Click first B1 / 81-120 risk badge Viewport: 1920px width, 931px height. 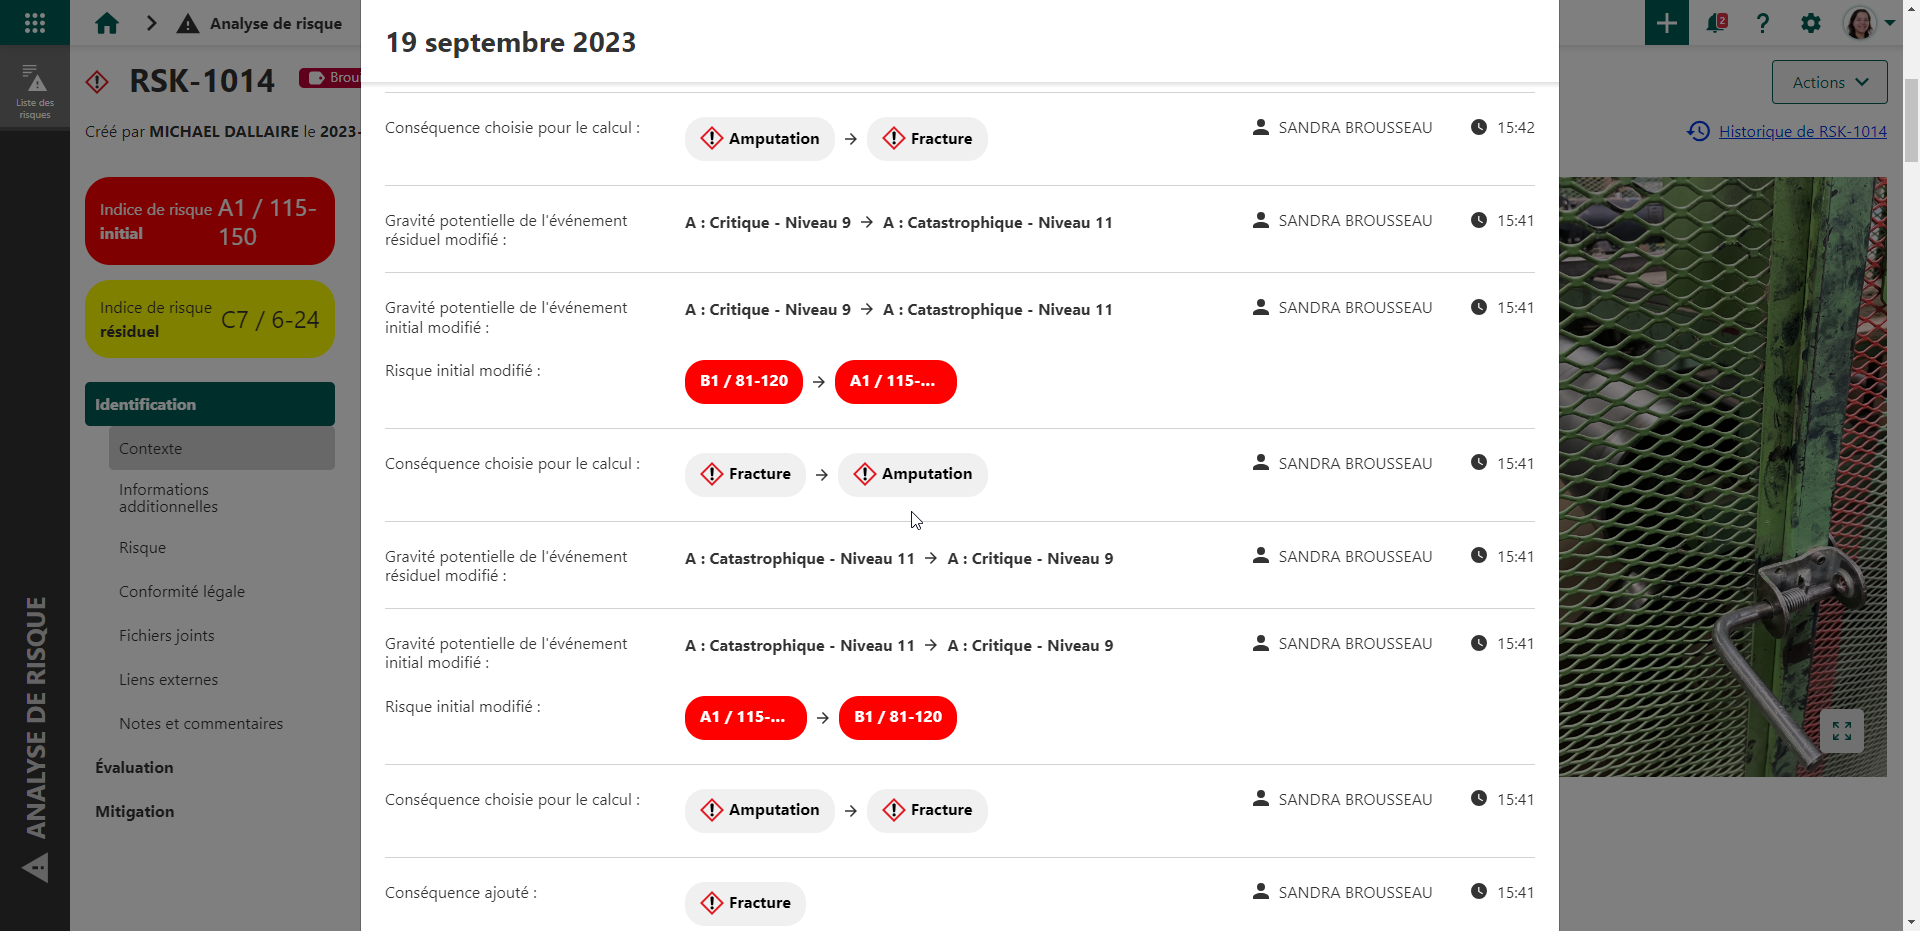click(744, 382)
